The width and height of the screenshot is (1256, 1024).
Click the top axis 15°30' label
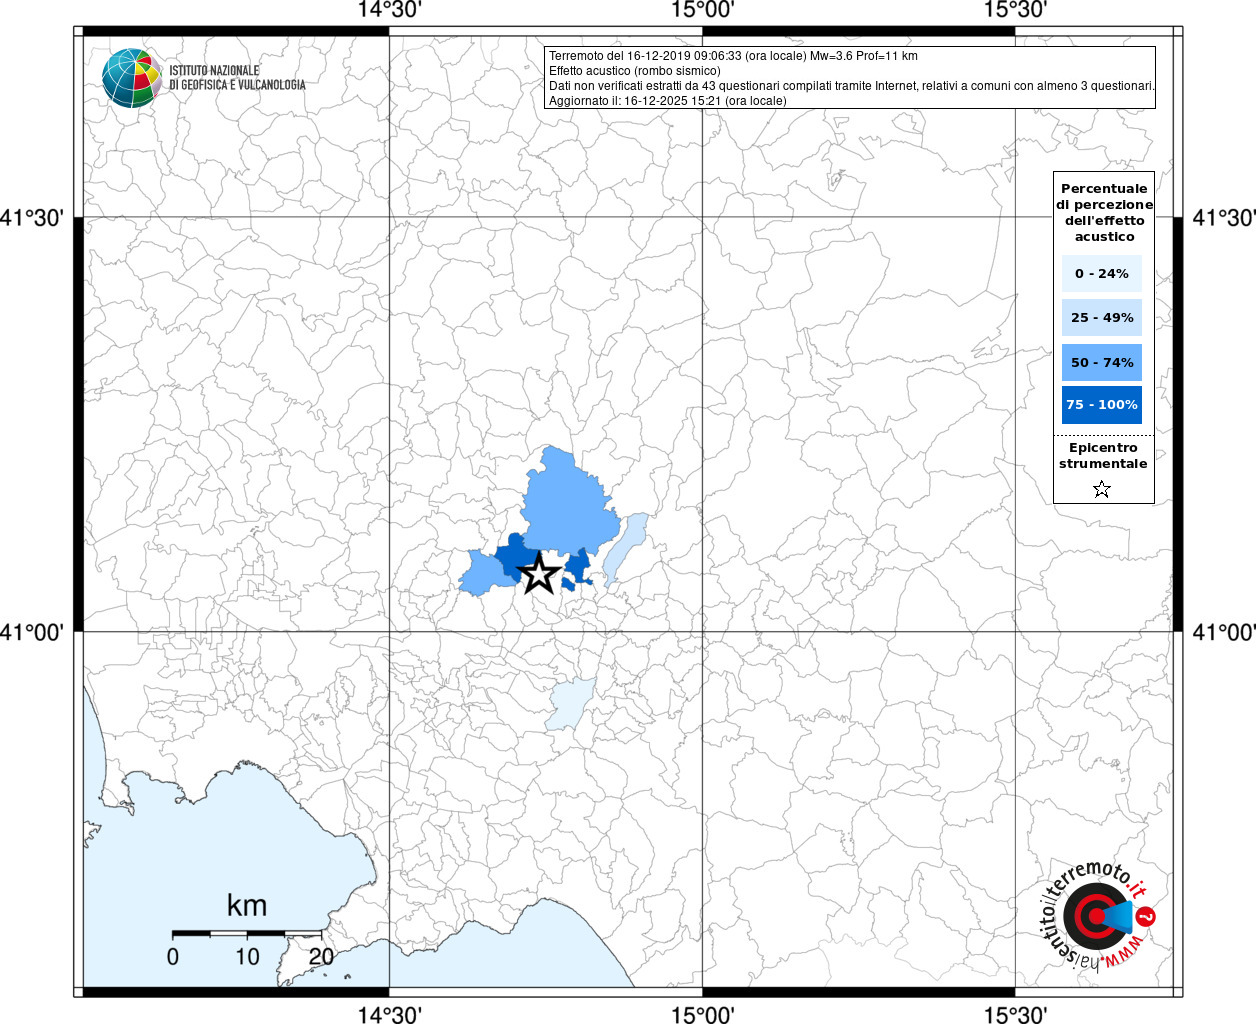[1015, 10]
